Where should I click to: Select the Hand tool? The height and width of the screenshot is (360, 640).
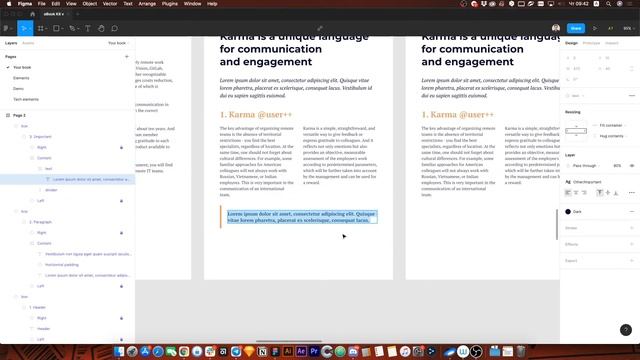(101, 28)
